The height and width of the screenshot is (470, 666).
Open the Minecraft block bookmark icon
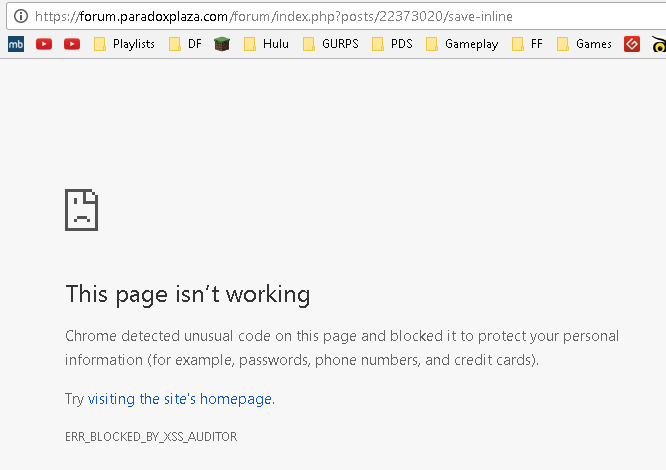click(222, 44)
